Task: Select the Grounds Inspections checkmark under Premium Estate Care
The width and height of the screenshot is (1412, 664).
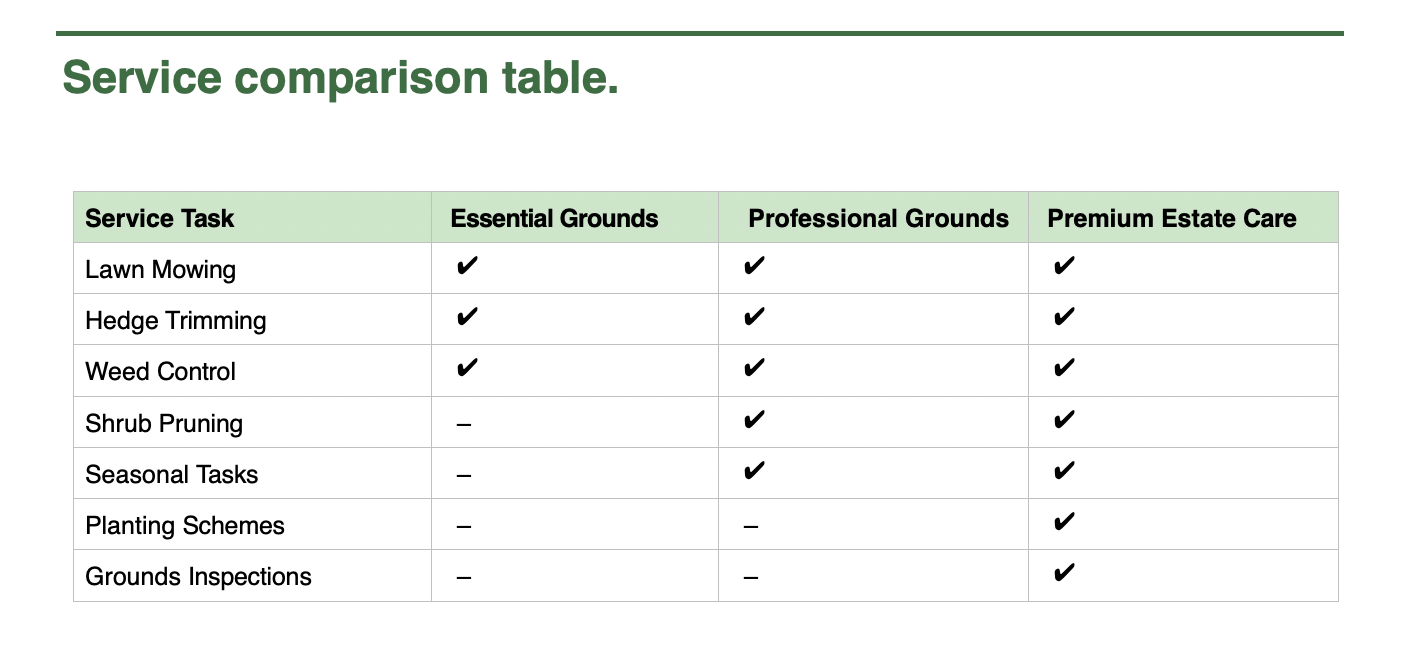Action: click(1065, 573)
